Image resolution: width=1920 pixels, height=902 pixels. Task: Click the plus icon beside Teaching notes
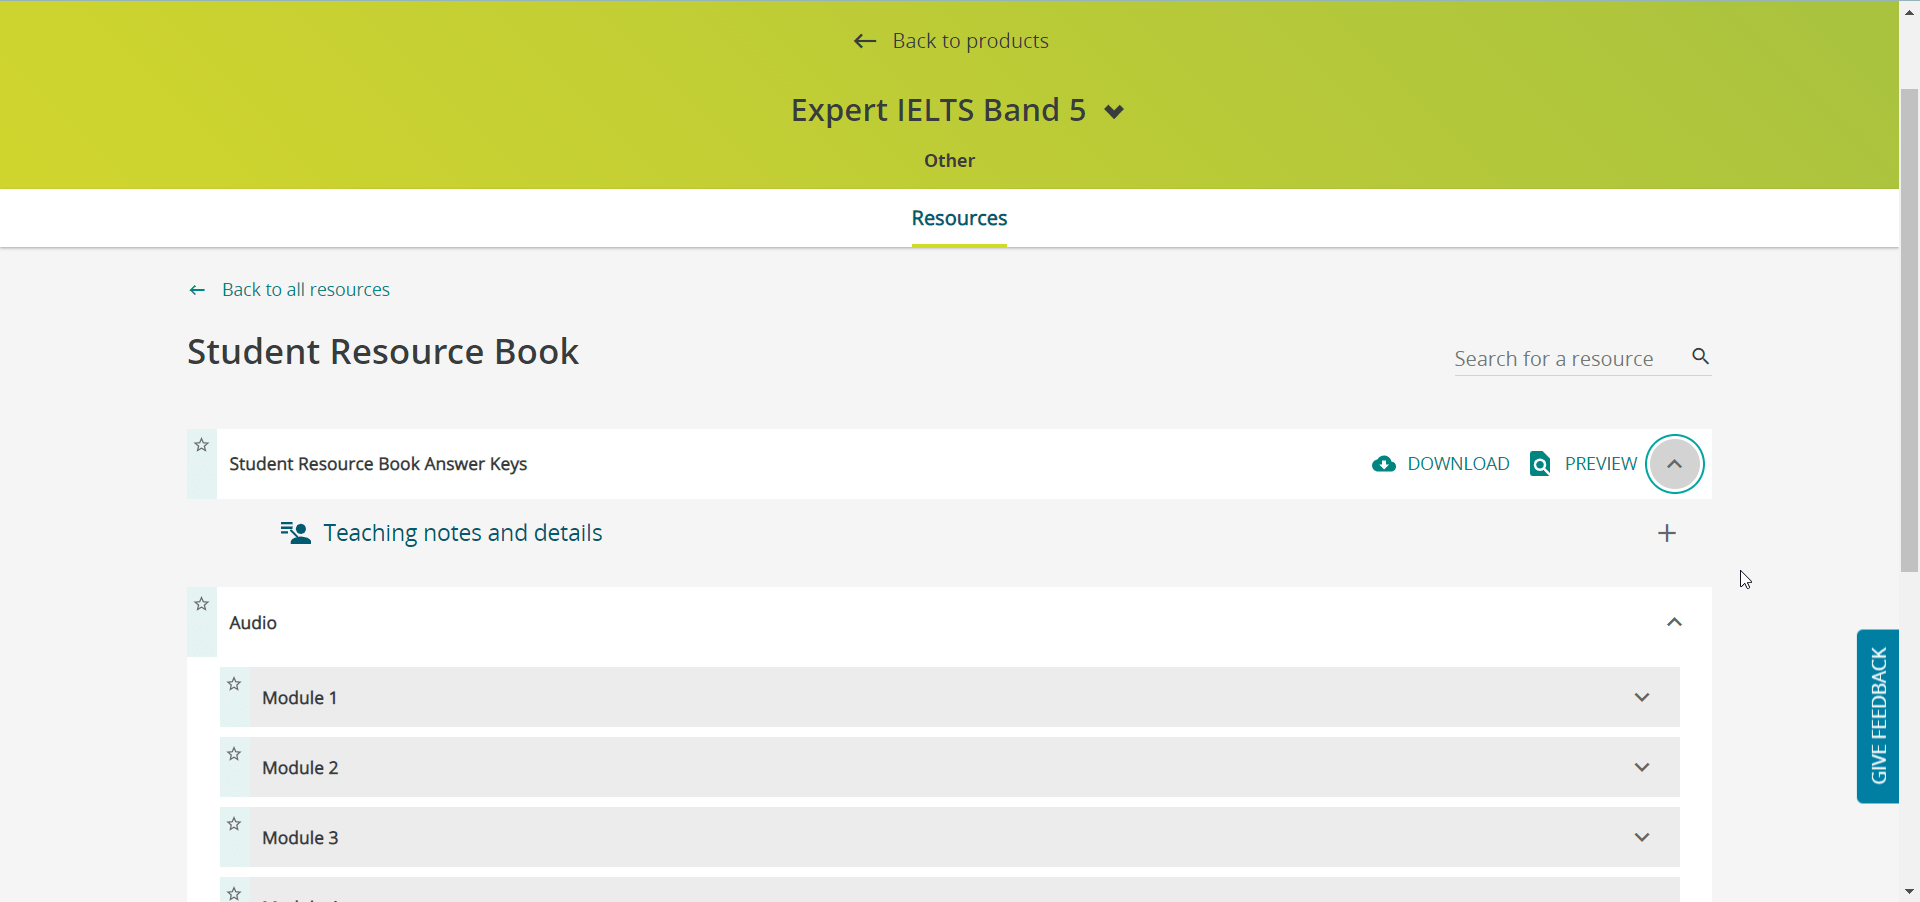[x=1666, y=533]
